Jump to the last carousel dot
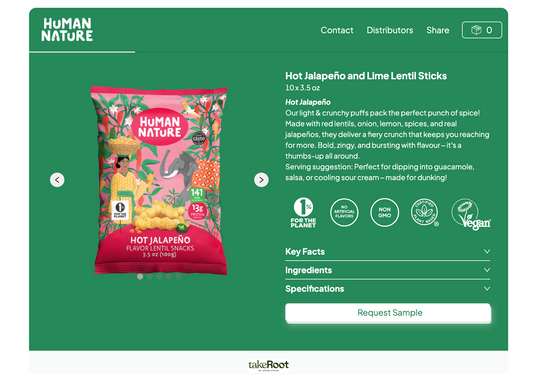The height and width of the screenshot is (374, 533). 178,276
